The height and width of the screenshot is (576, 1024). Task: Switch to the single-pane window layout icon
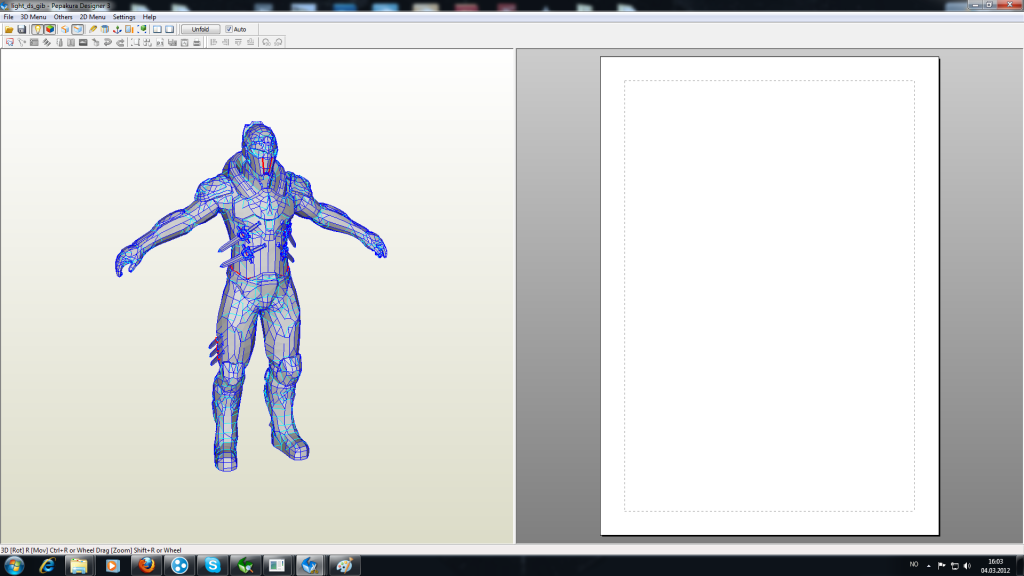click(x=170, y=29)
